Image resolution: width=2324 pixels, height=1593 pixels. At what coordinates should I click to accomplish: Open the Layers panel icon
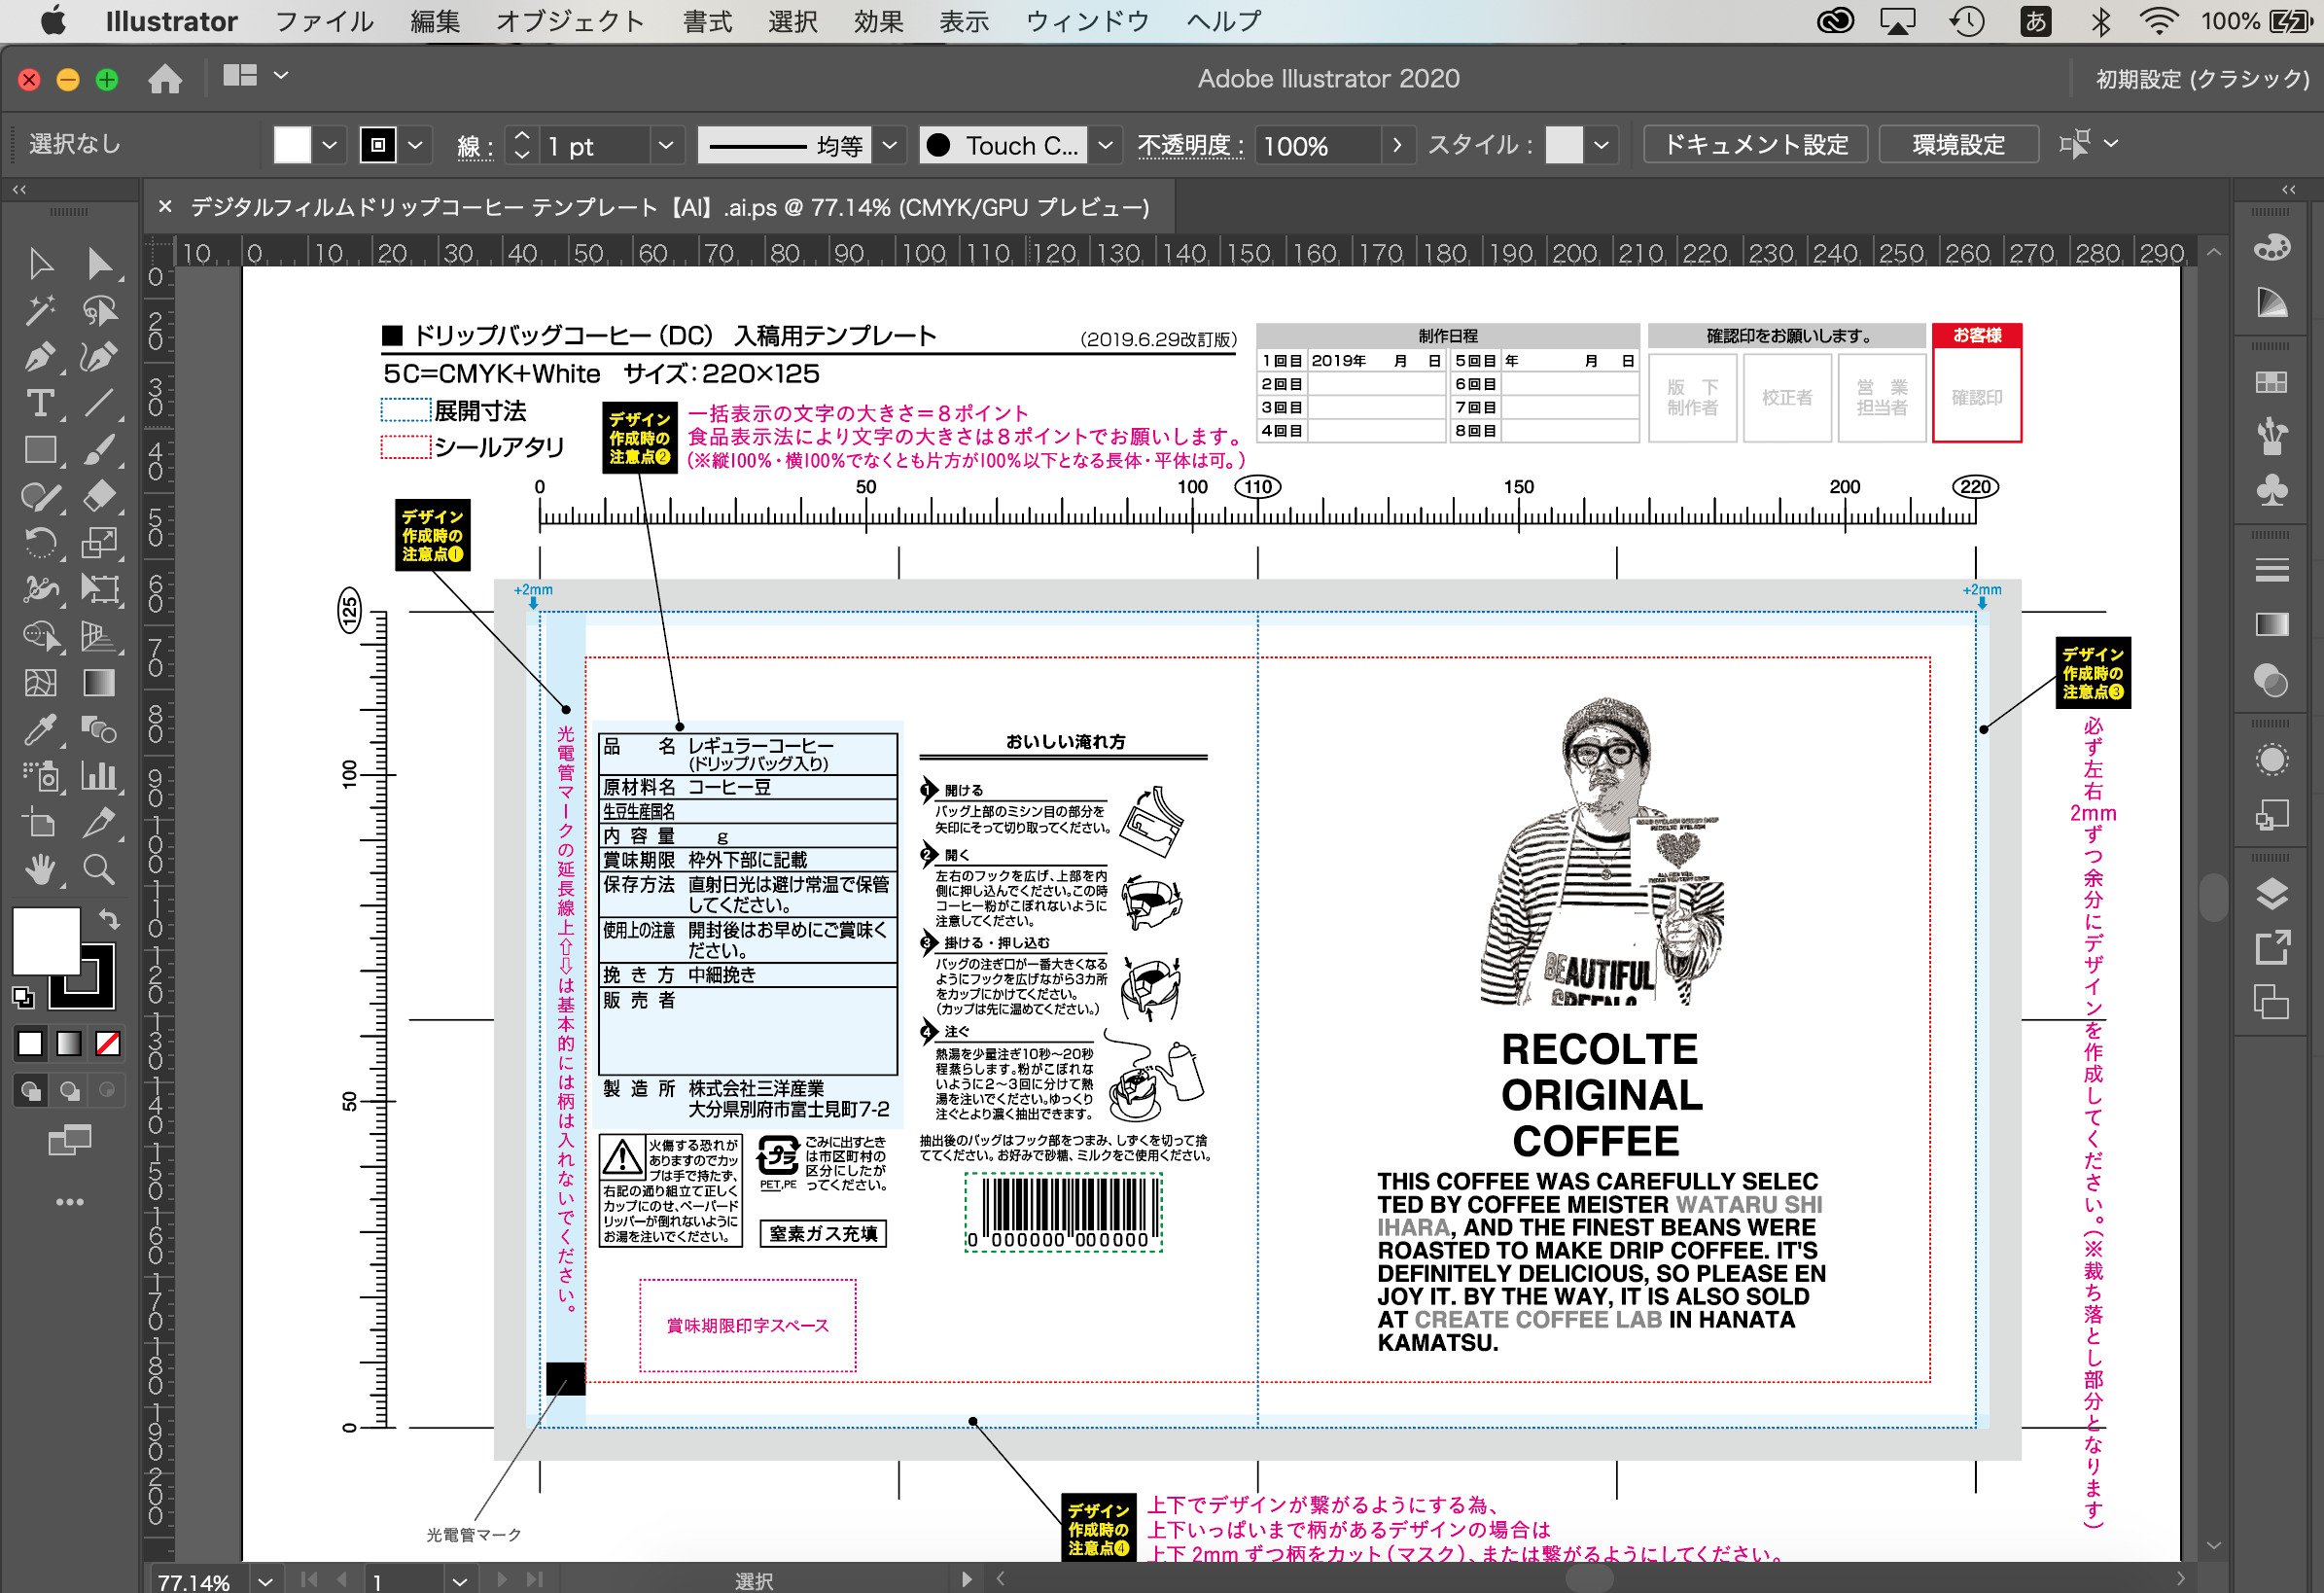pyautogui.click(x=2272, y=893)
